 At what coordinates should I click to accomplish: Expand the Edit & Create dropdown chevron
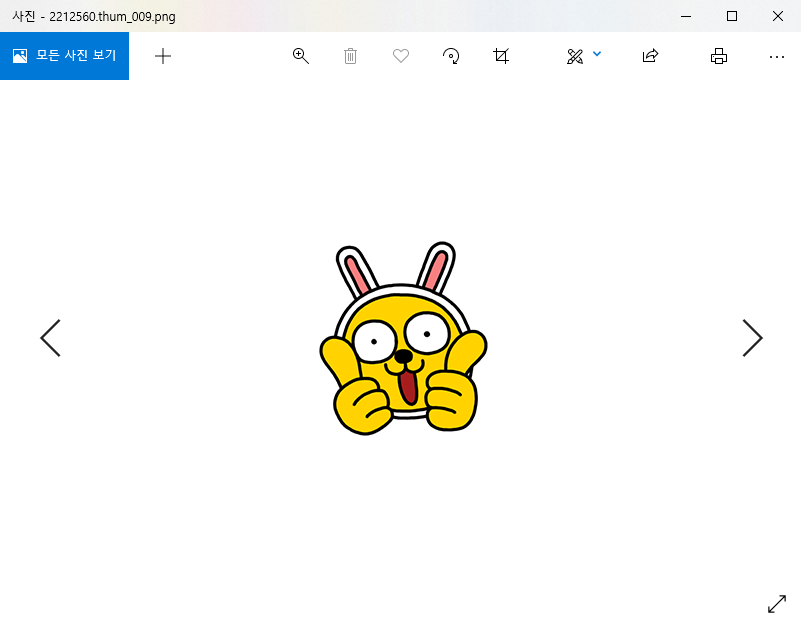click(597, 54)
